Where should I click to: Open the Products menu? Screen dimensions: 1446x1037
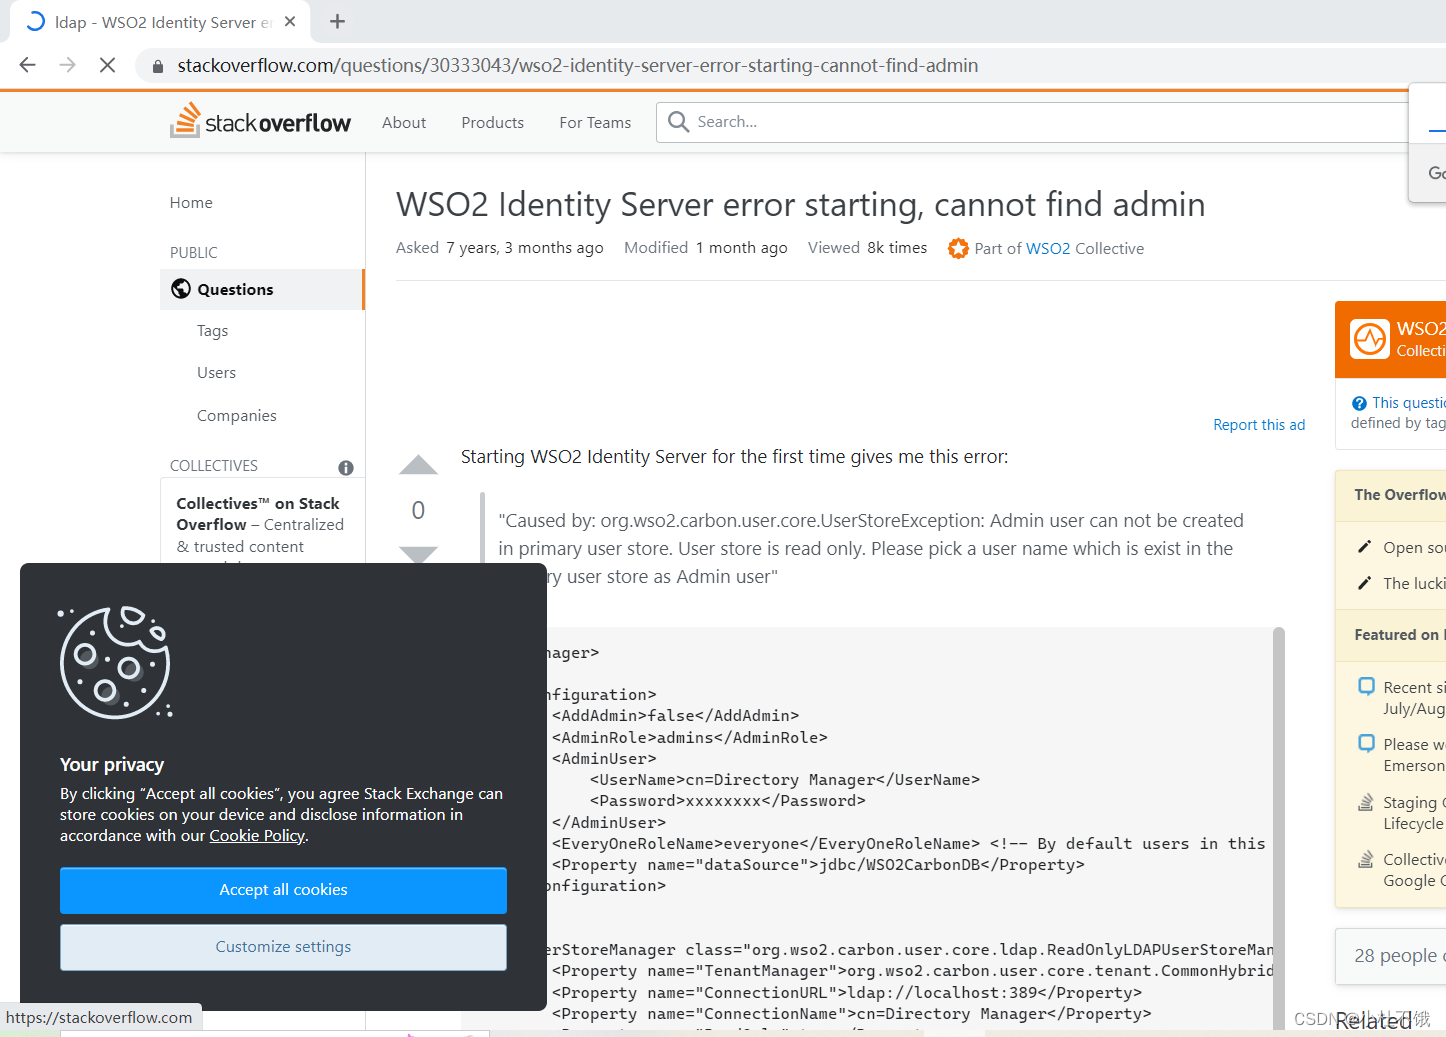(x=493, y=122)
